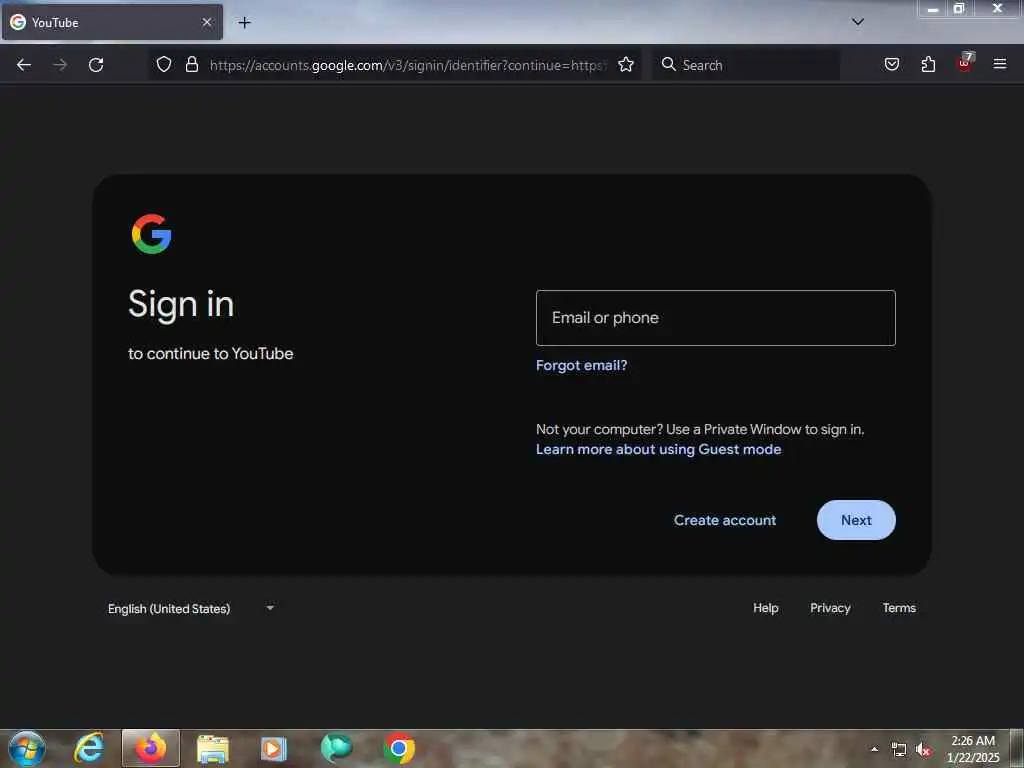This screenshot has height=768, width=1024.
Task: Open the Privacy footer link
Action: coord(830,608)
